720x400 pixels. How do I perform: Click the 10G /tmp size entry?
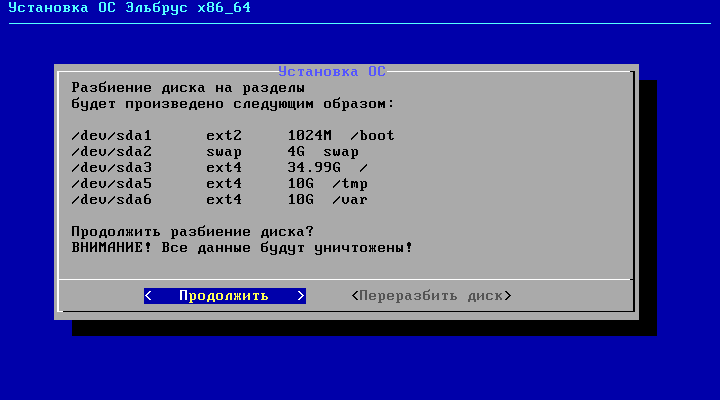pyautogui.click(x=327, y=184)
